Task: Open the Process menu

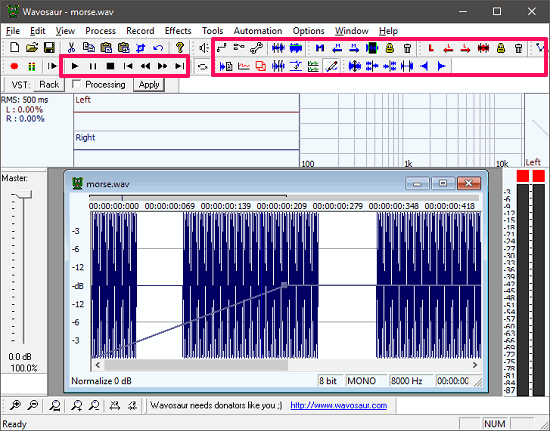Action: pos(100,31)
